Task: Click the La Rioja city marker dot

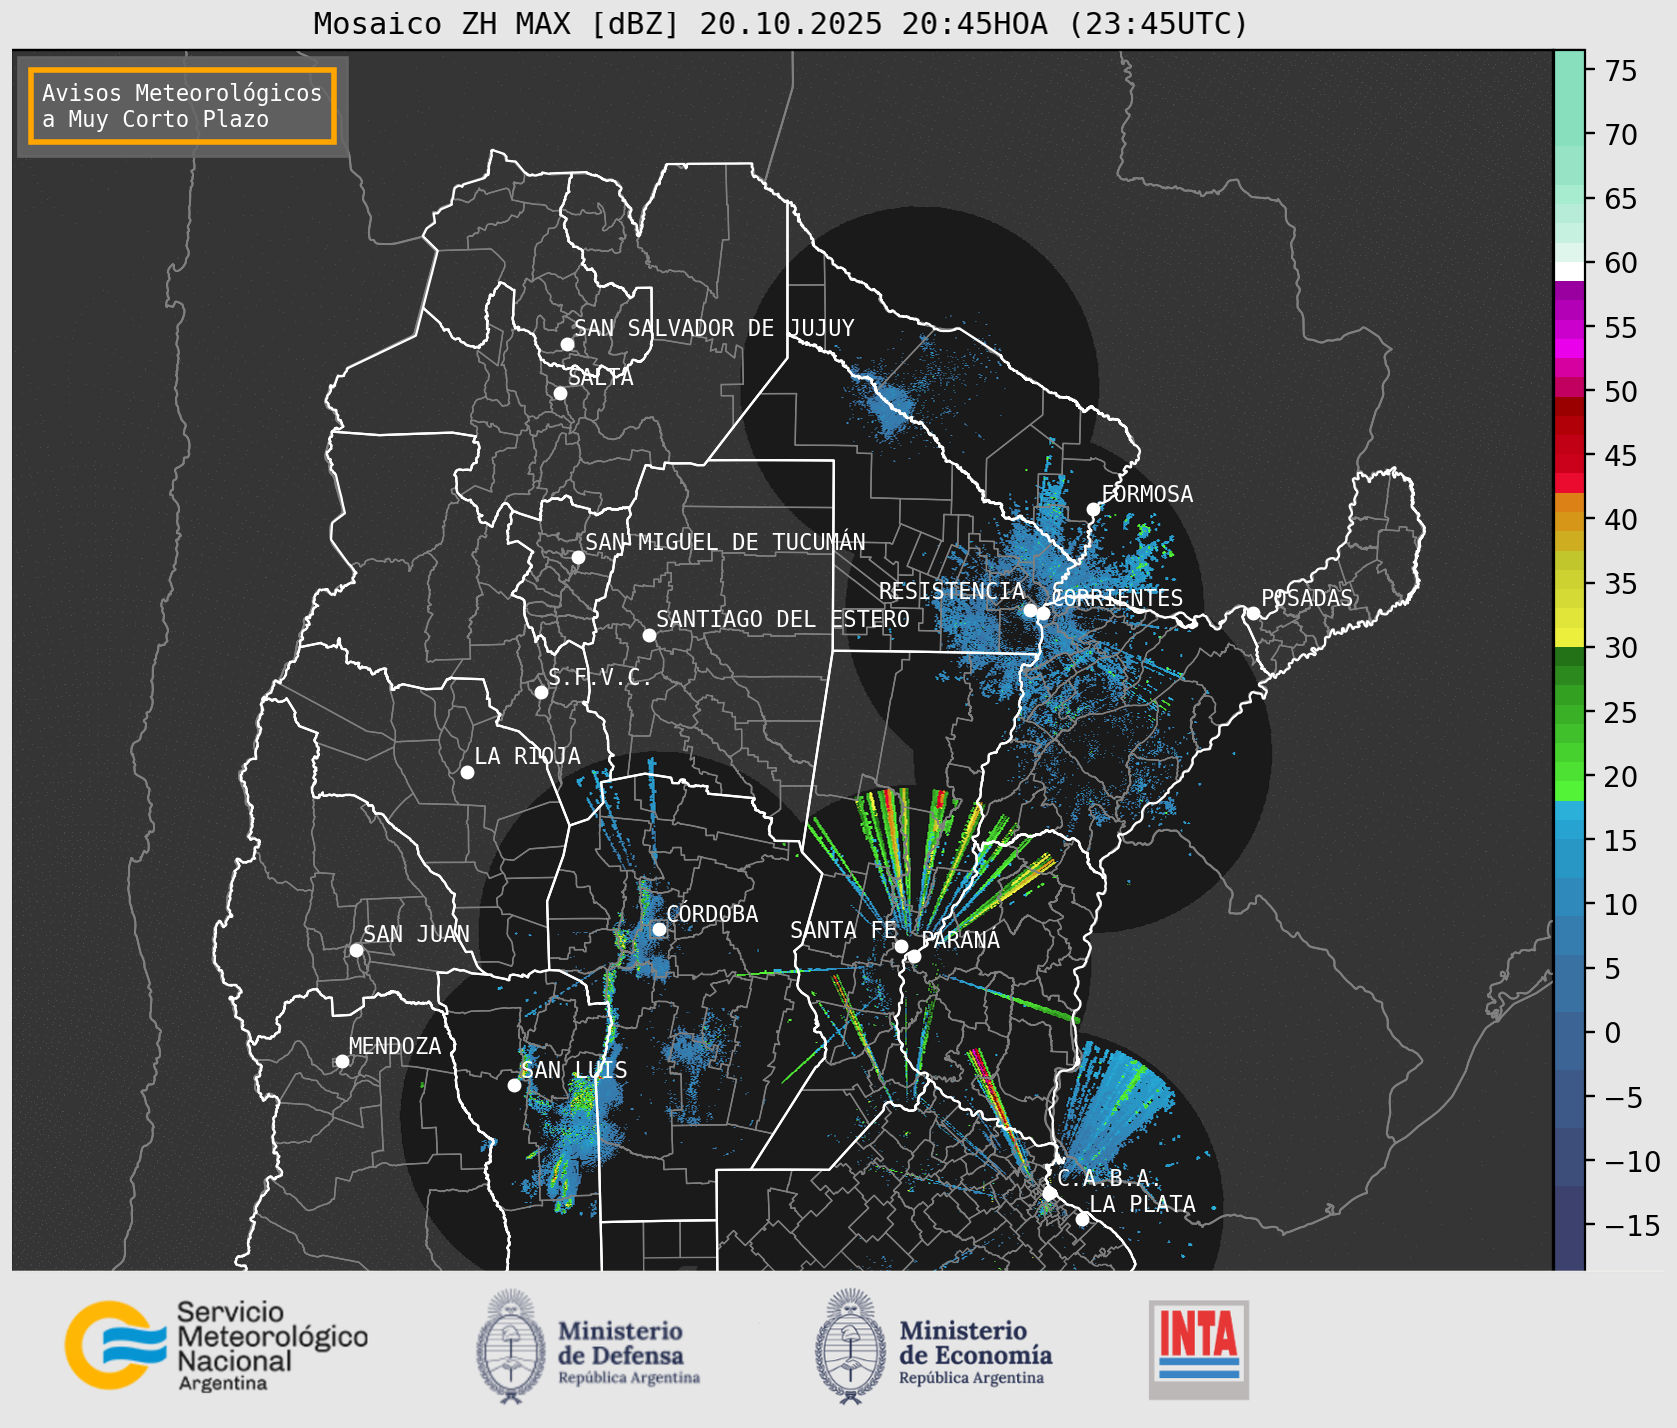Action: coord(467,772)
